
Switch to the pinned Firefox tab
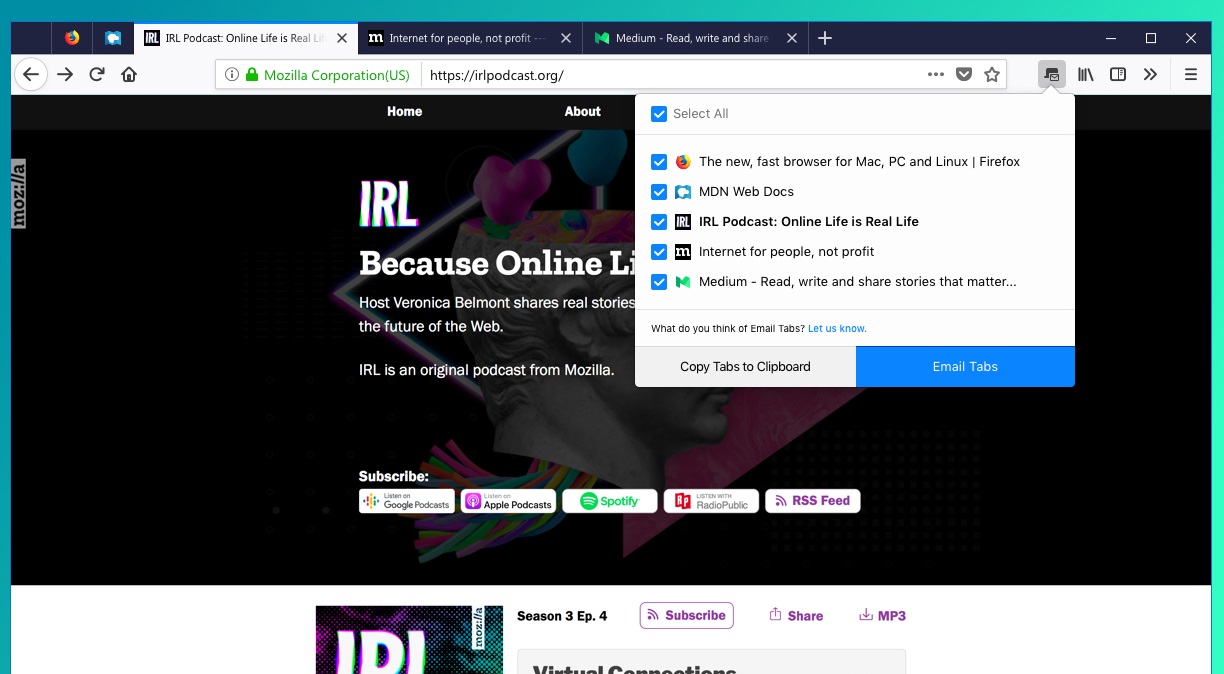pyautogui.click(x=72, y=38)
